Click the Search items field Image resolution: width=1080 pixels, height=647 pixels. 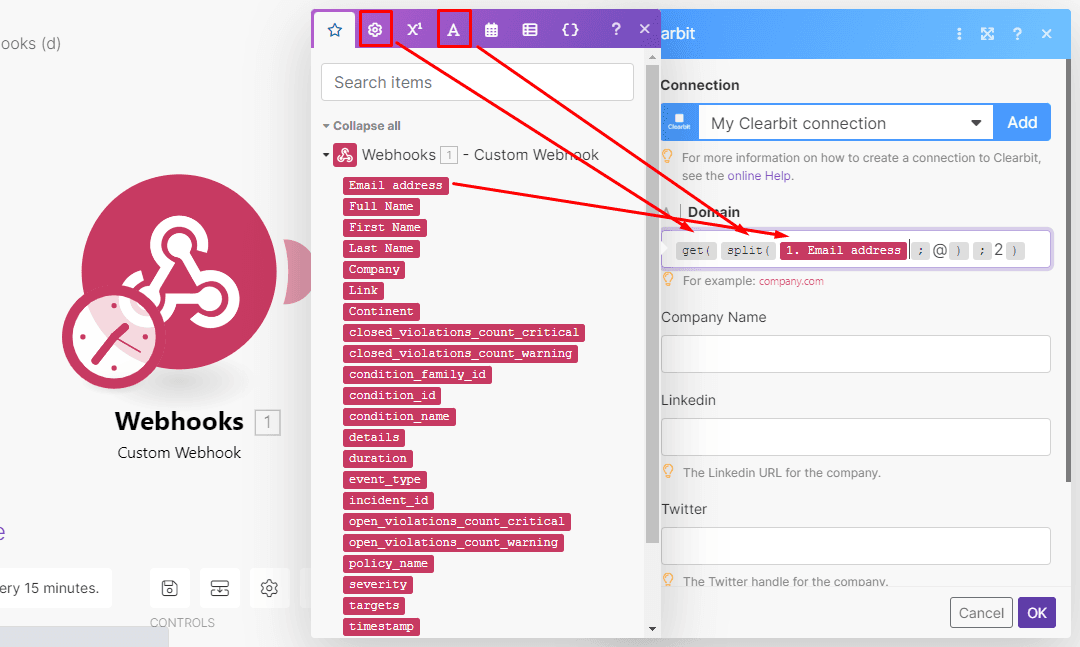point(477,82)
